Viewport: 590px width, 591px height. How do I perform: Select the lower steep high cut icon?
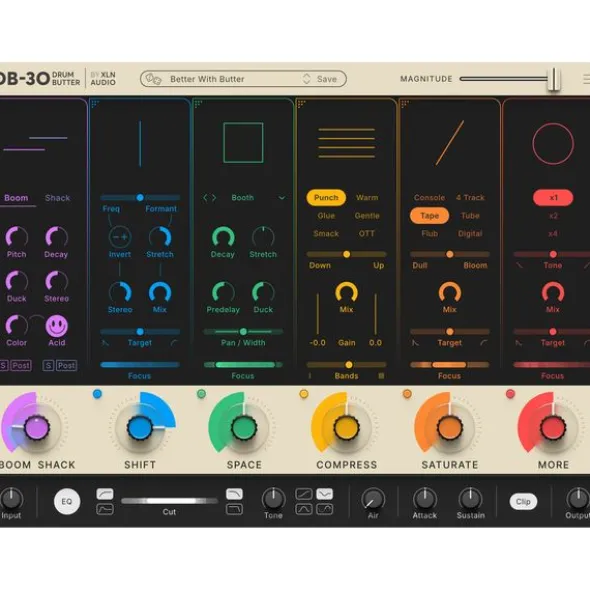click(x=234, y=510)
